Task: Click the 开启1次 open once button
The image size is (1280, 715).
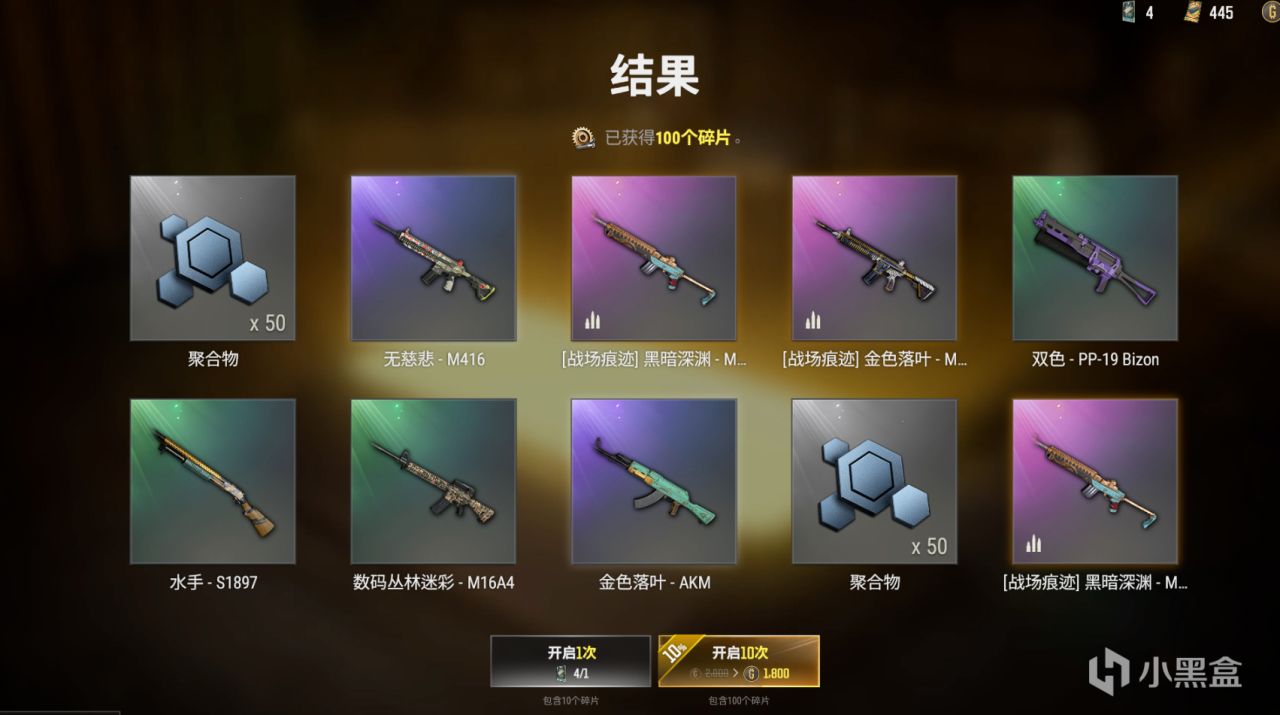Action: [571, 661]
